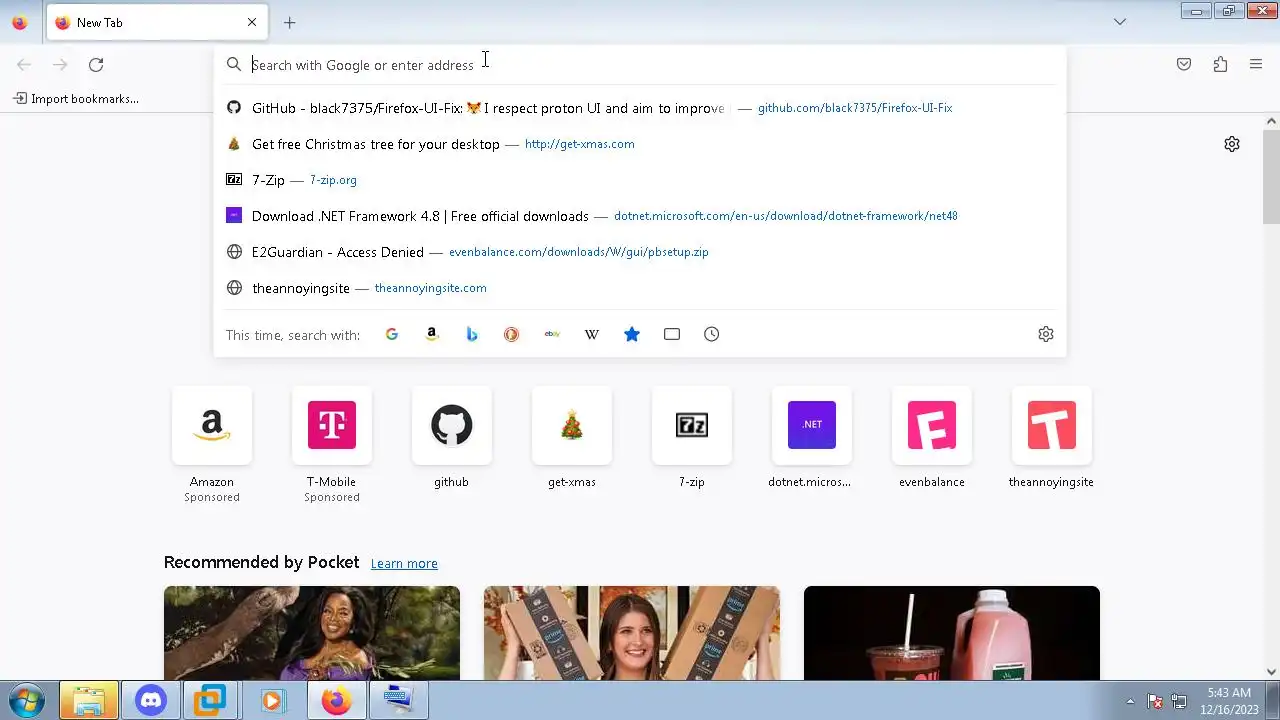Search with Wikipedia one-off icon
Screen dimensions: 1280x720
[592, 334]
